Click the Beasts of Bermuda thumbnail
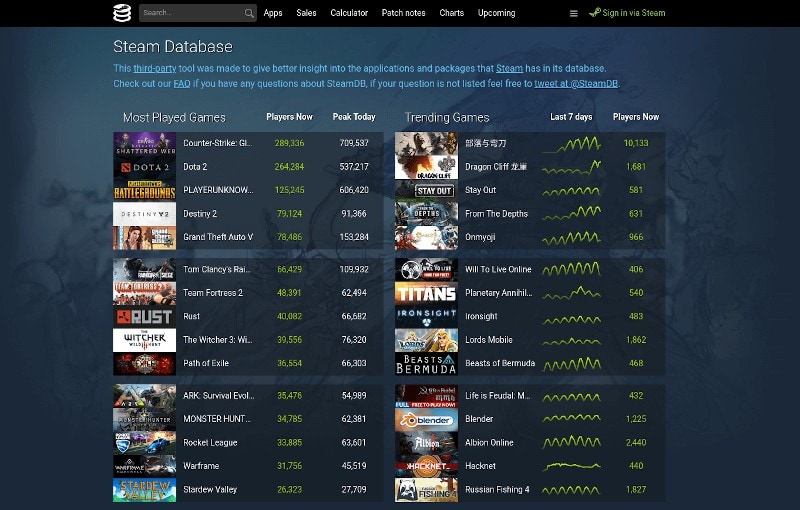 (426, 364)
